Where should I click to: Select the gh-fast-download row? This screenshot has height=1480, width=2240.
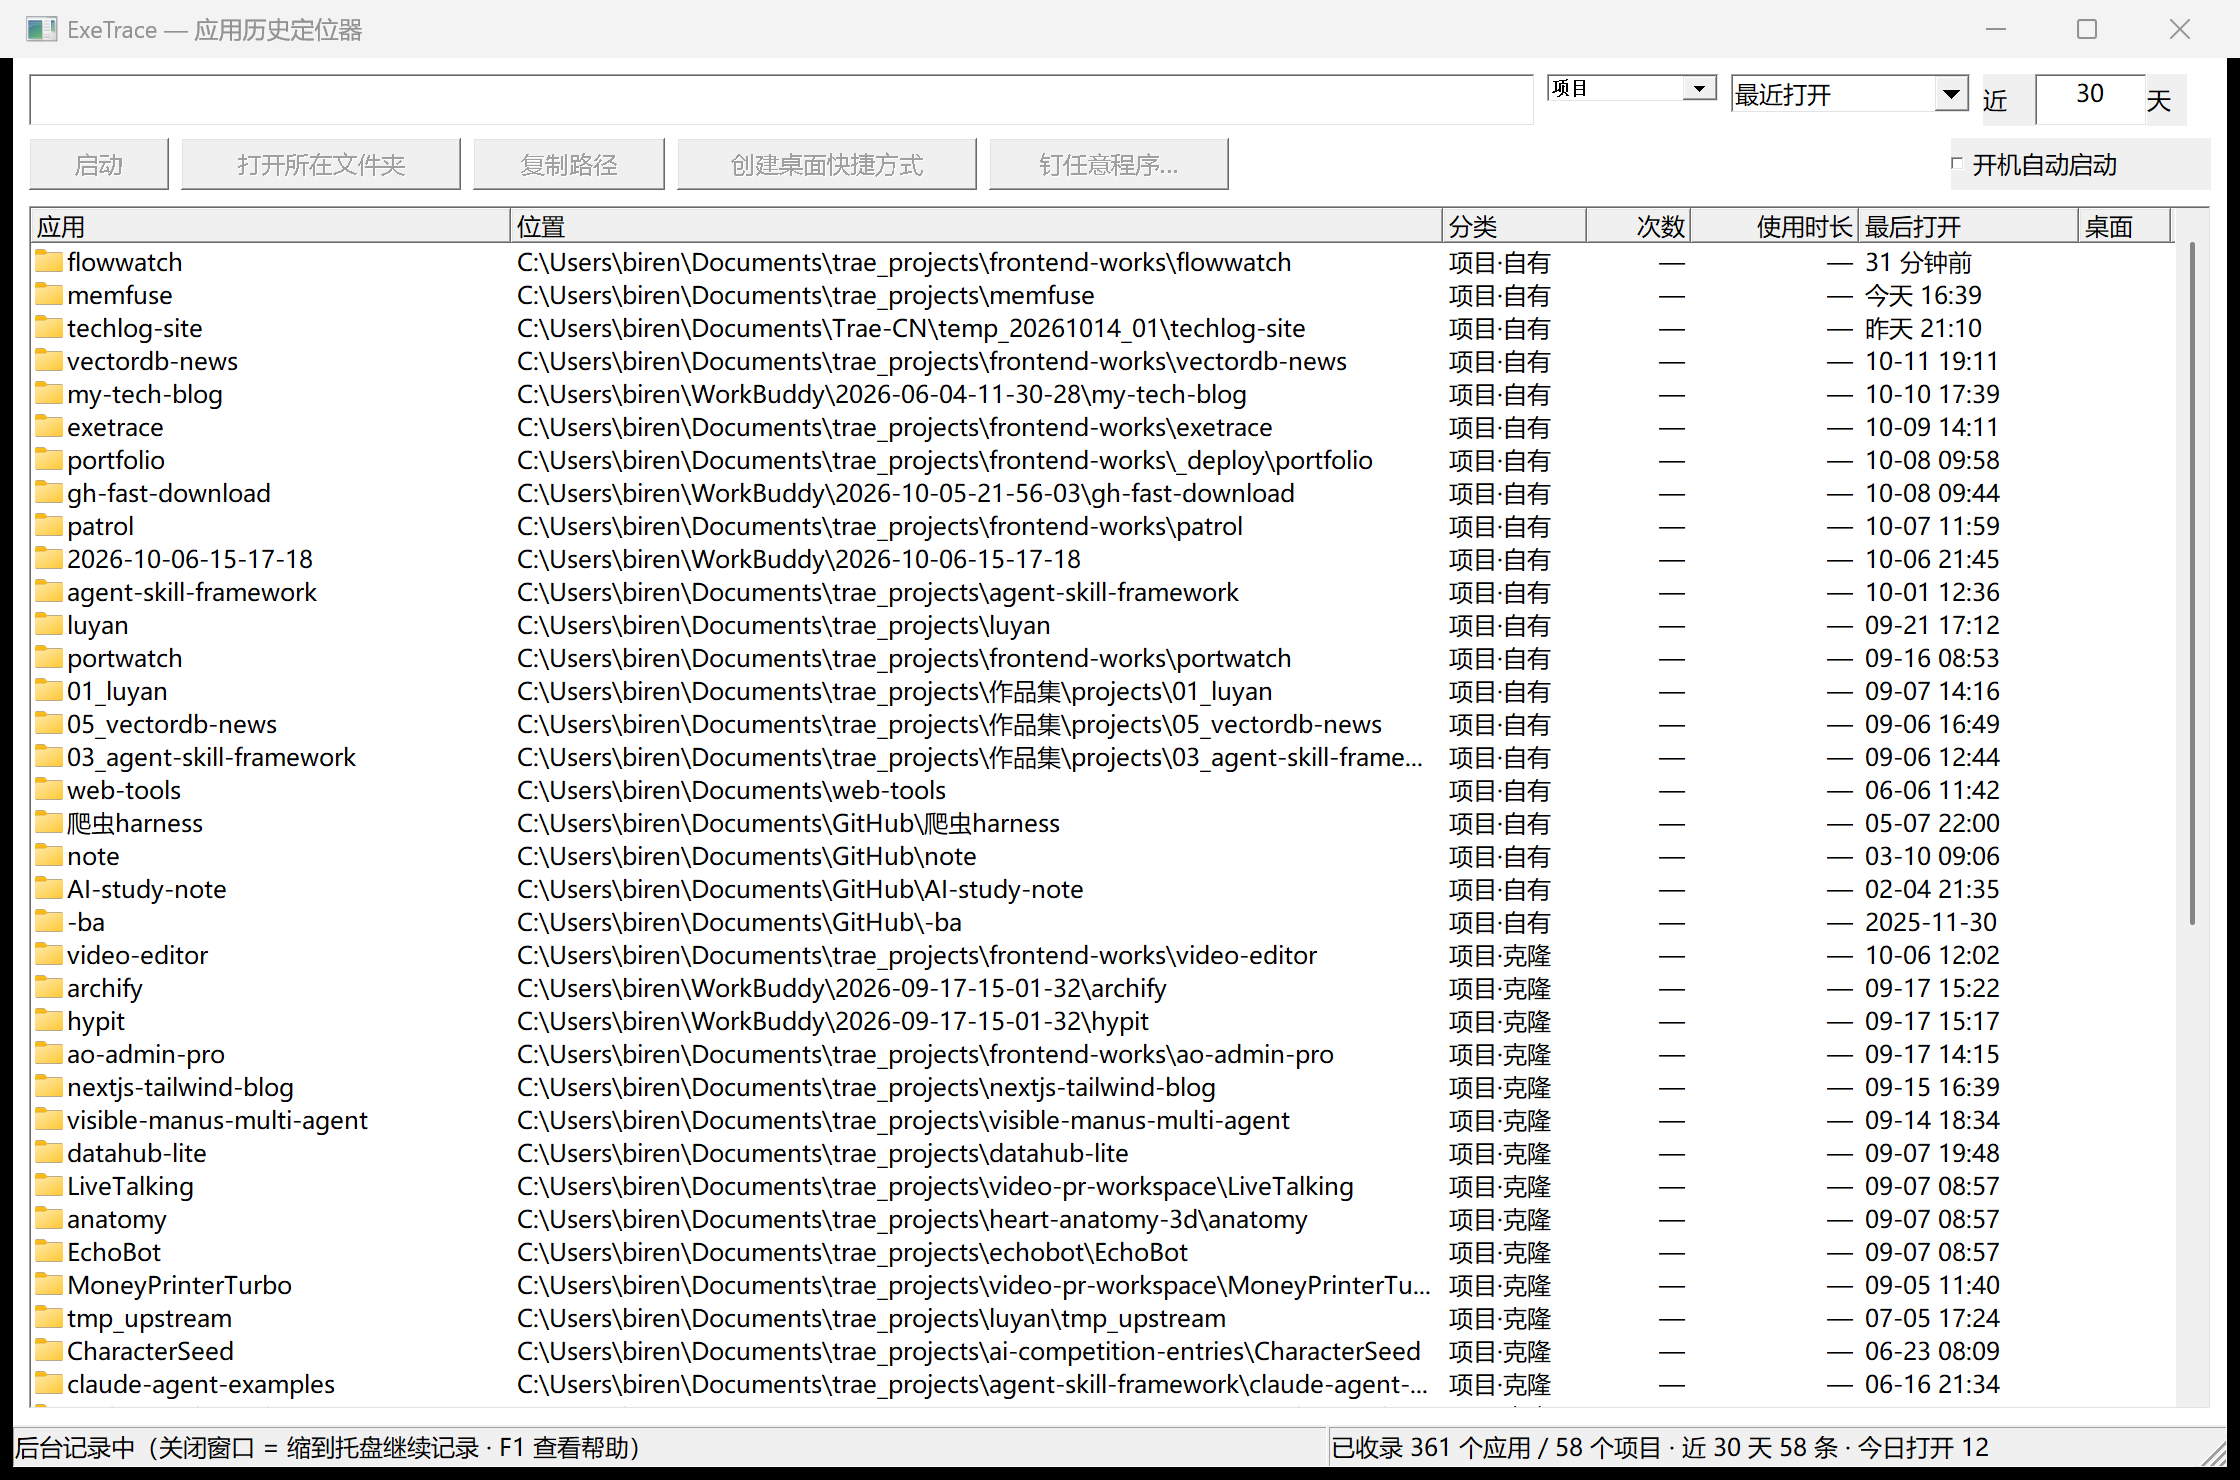pyautogui.click(x=1103, y=493)
